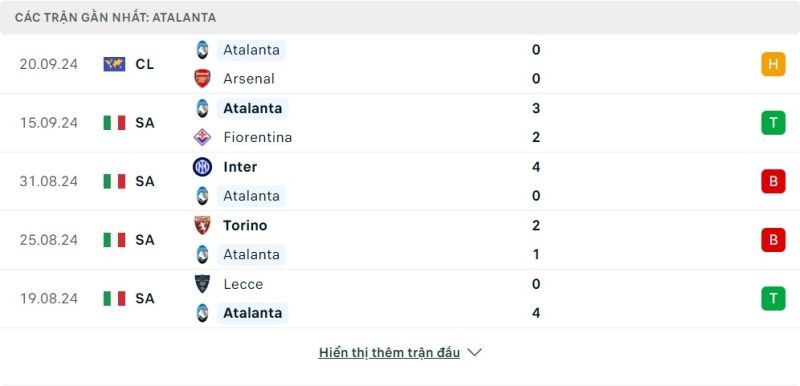Expand more matches with the chevron arrow
This screenshot has height=386, width=800.
474,352
